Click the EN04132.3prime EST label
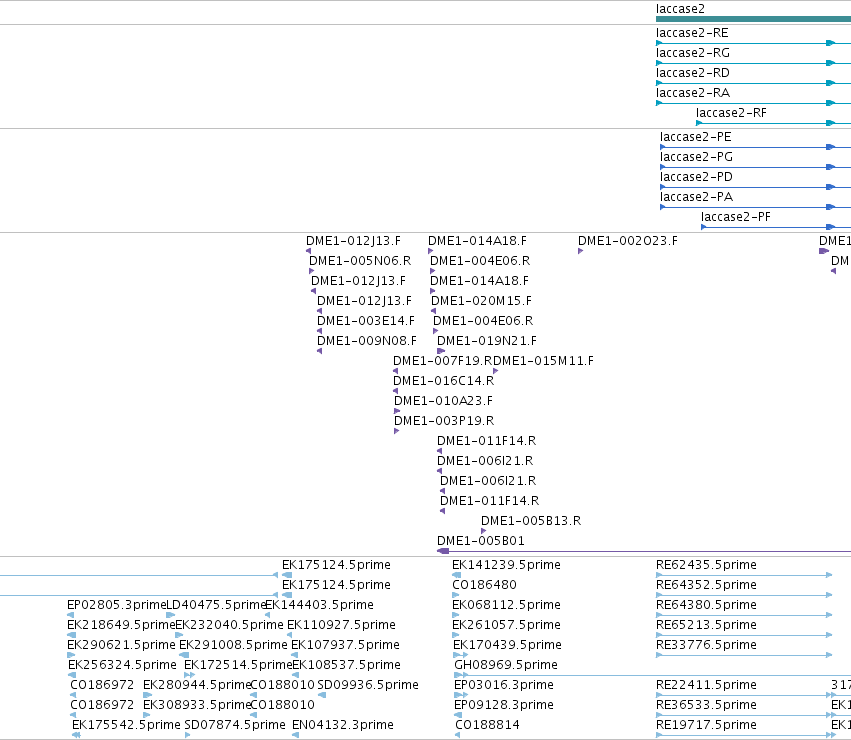 [342, 725]
